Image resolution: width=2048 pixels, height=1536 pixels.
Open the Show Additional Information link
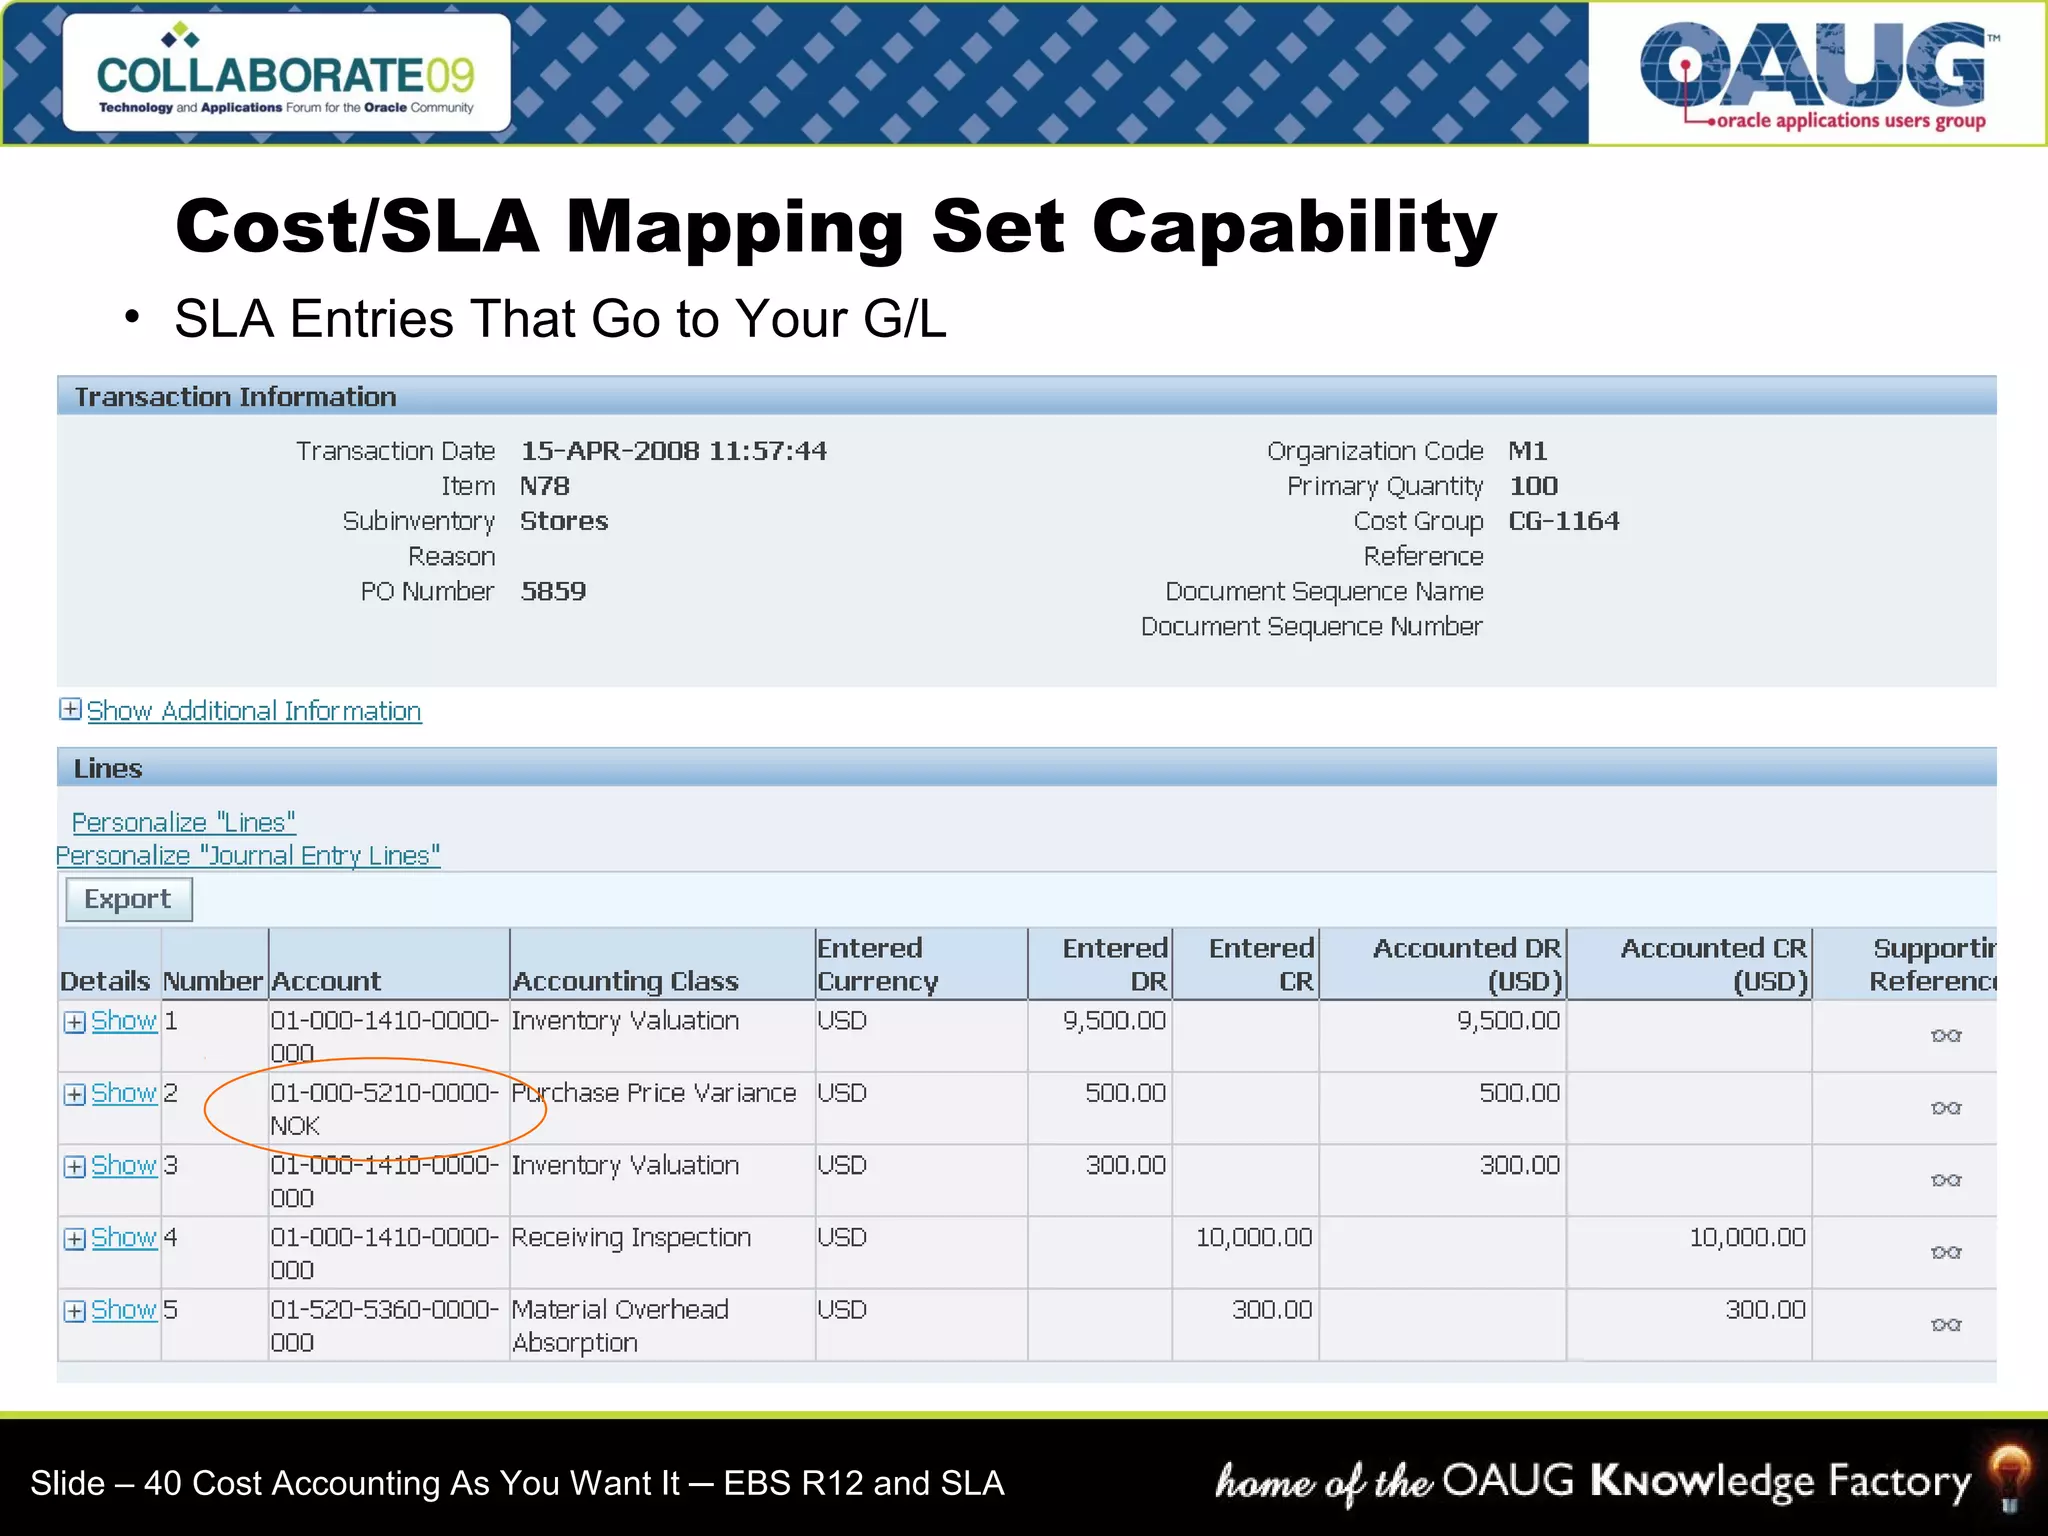254,711
